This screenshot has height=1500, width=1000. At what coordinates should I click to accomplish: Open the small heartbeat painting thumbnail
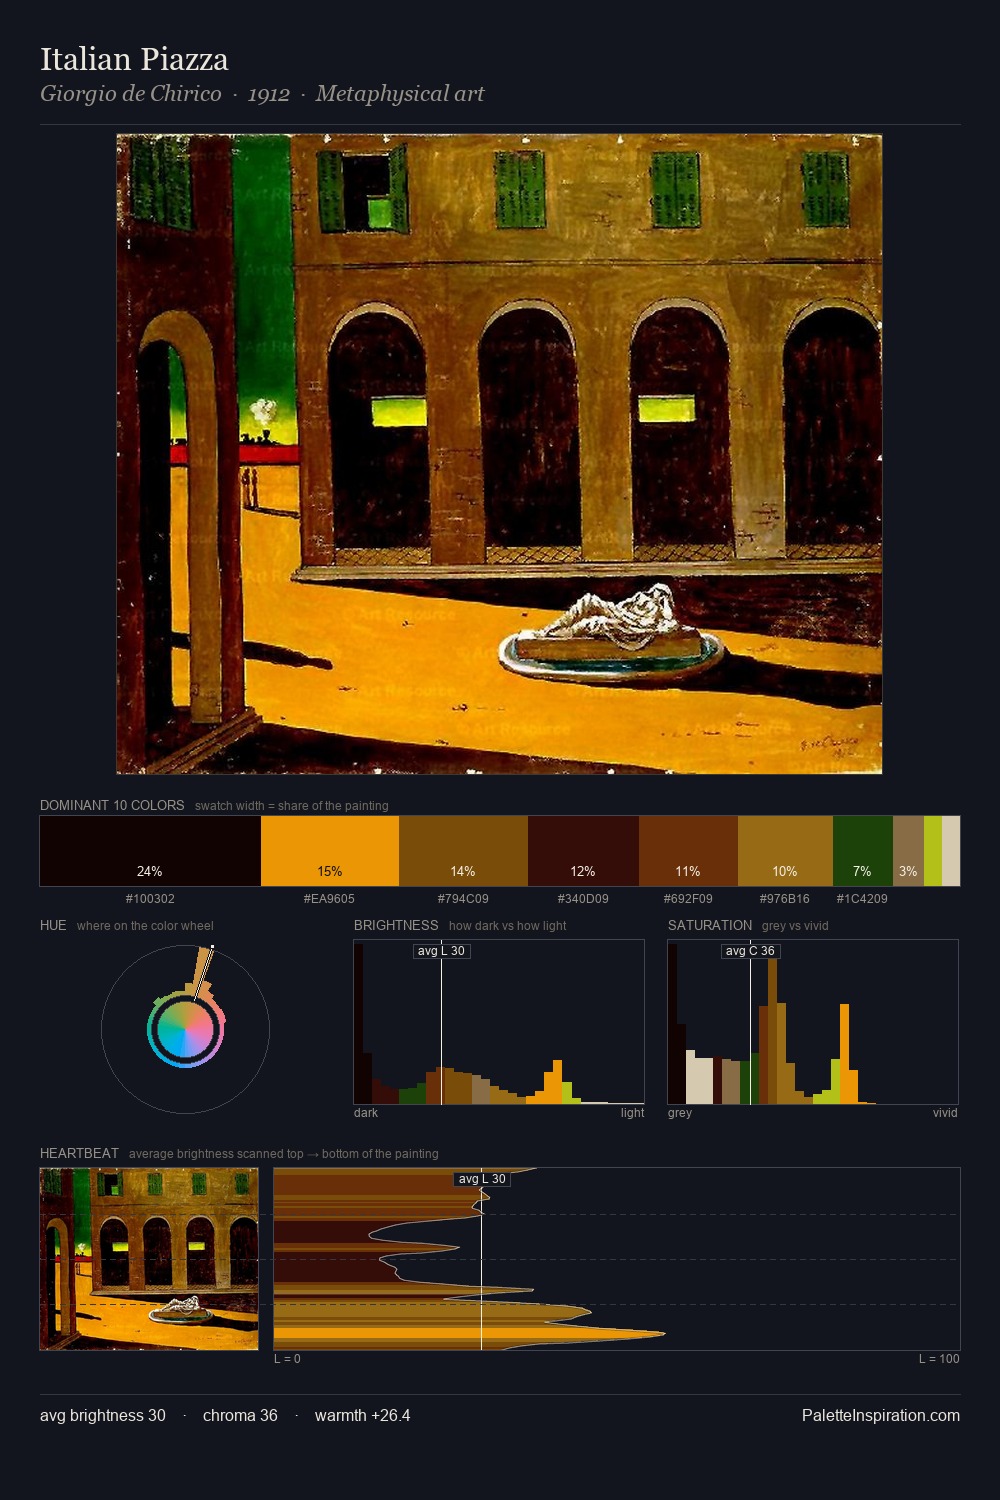tap(149, 1259)
